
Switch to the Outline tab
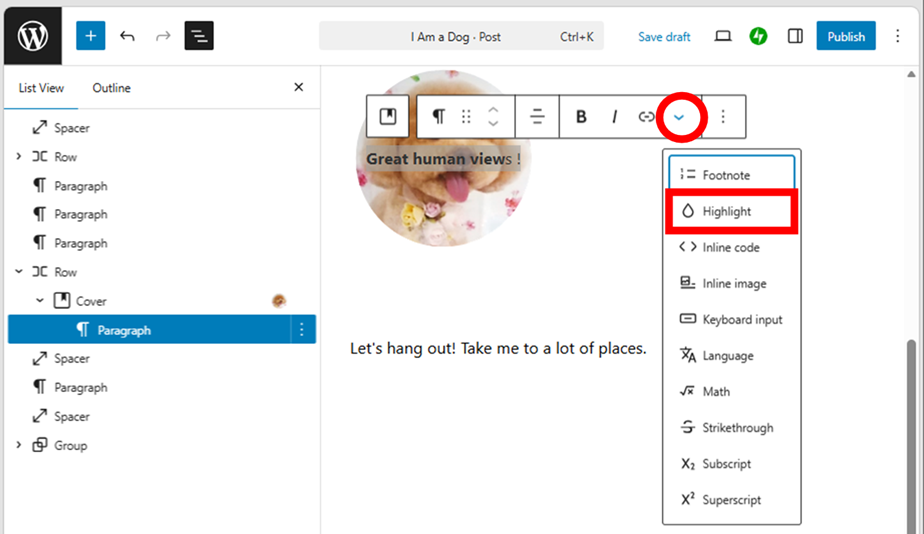point(111,88)
